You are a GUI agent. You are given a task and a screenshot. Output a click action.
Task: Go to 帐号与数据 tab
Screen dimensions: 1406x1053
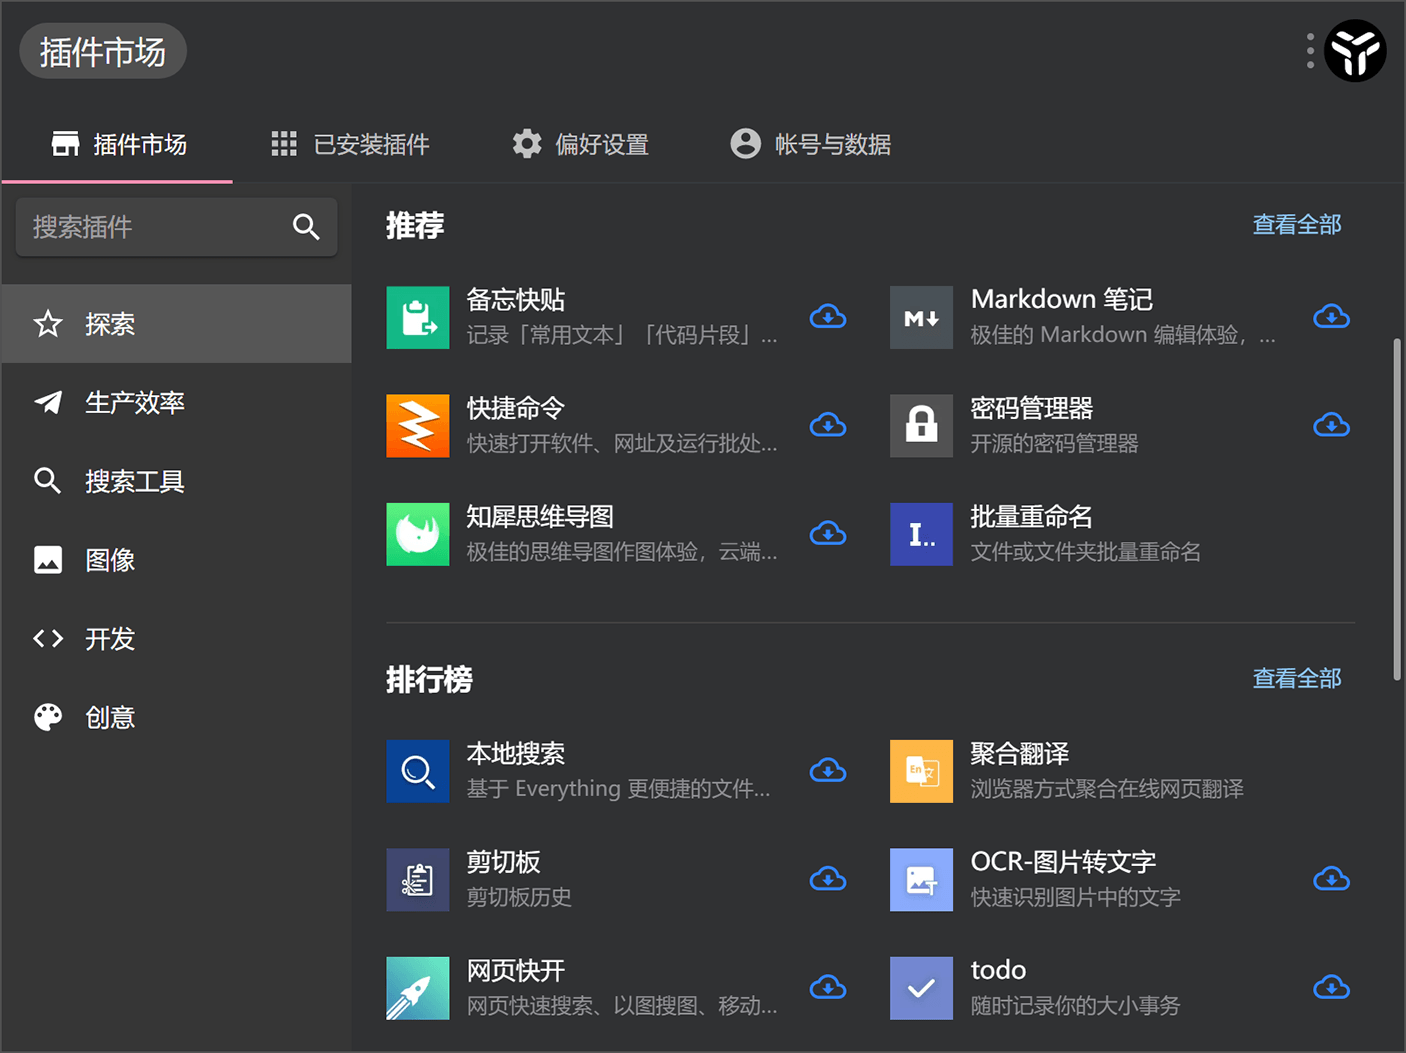[x=811, y=145]
